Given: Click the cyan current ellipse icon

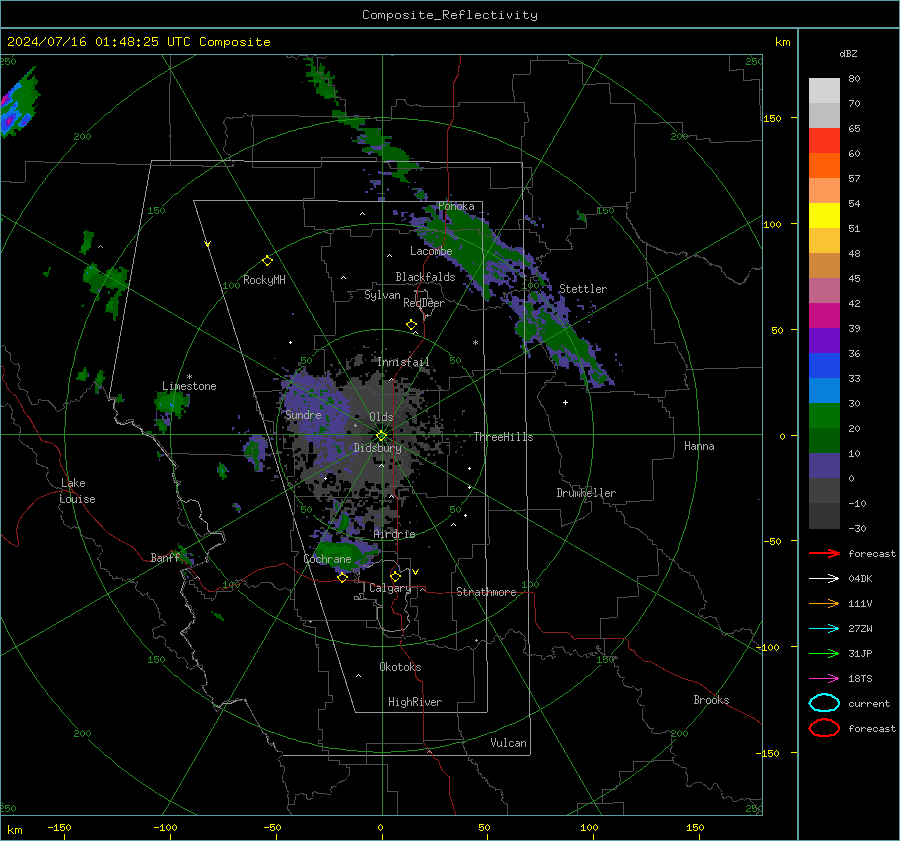Looking at the screenshot, I should [x=824, y=703].
